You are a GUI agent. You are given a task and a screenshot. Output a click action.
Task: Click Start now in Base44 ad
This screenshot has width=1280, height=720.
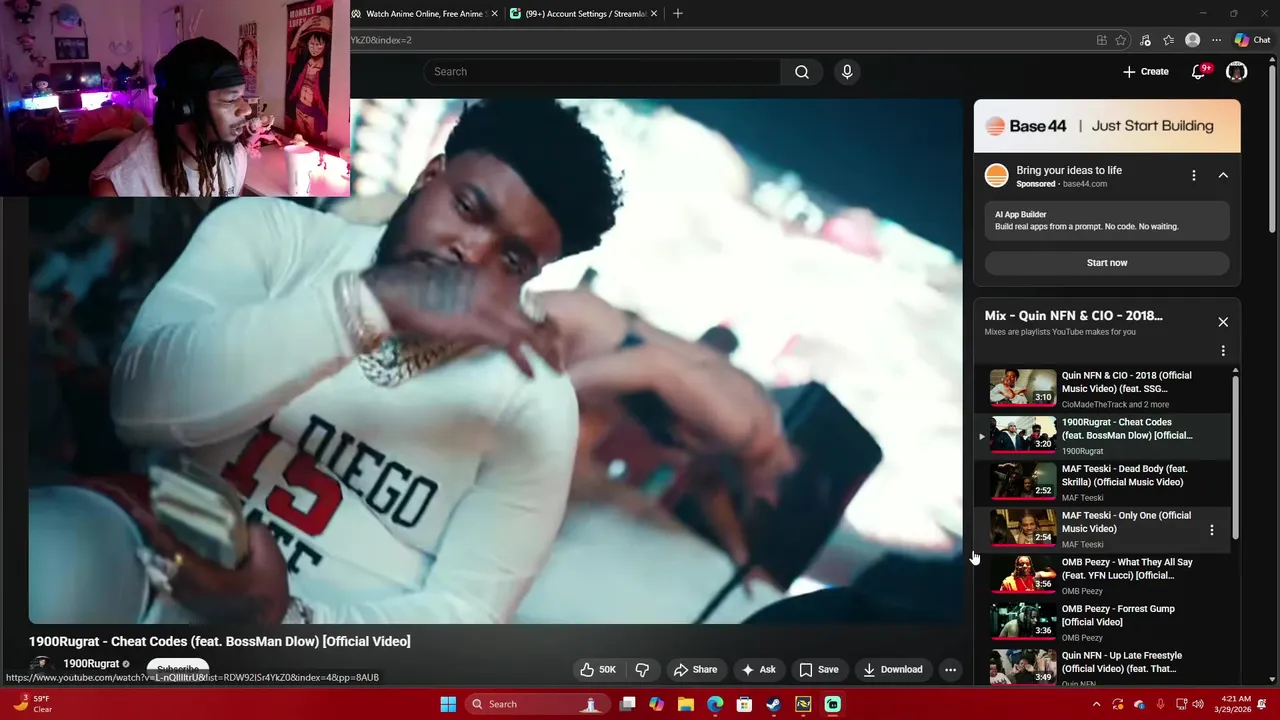coord(1107,263)
